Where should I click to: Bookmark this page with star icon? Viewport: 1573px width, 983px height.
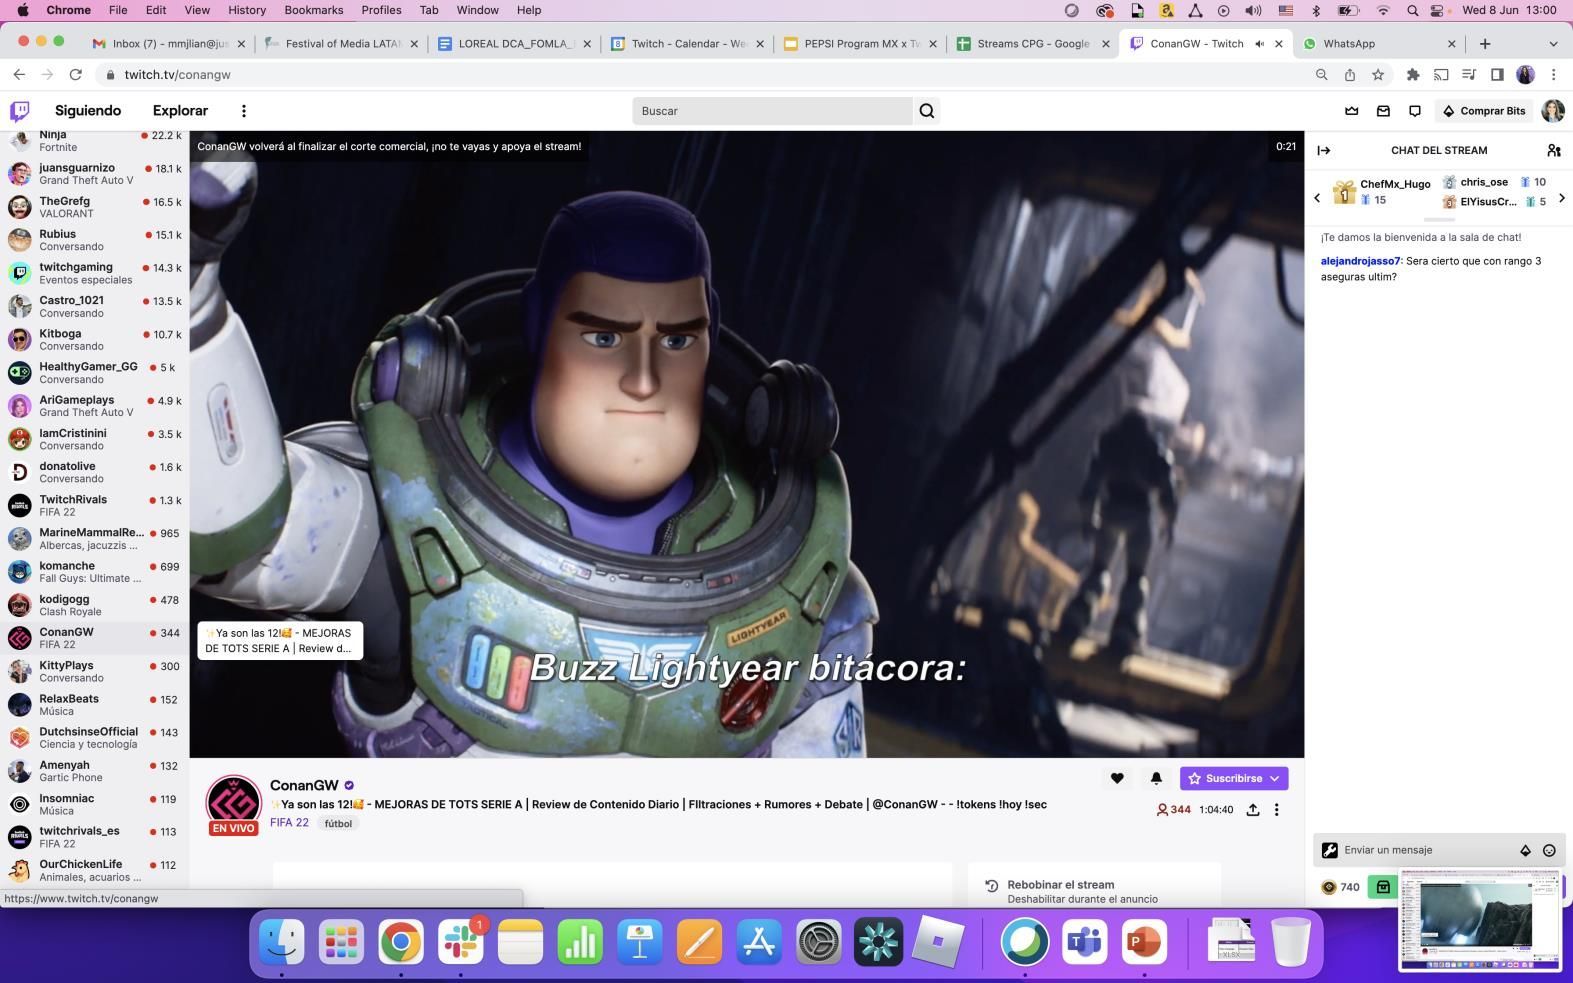1378,75
